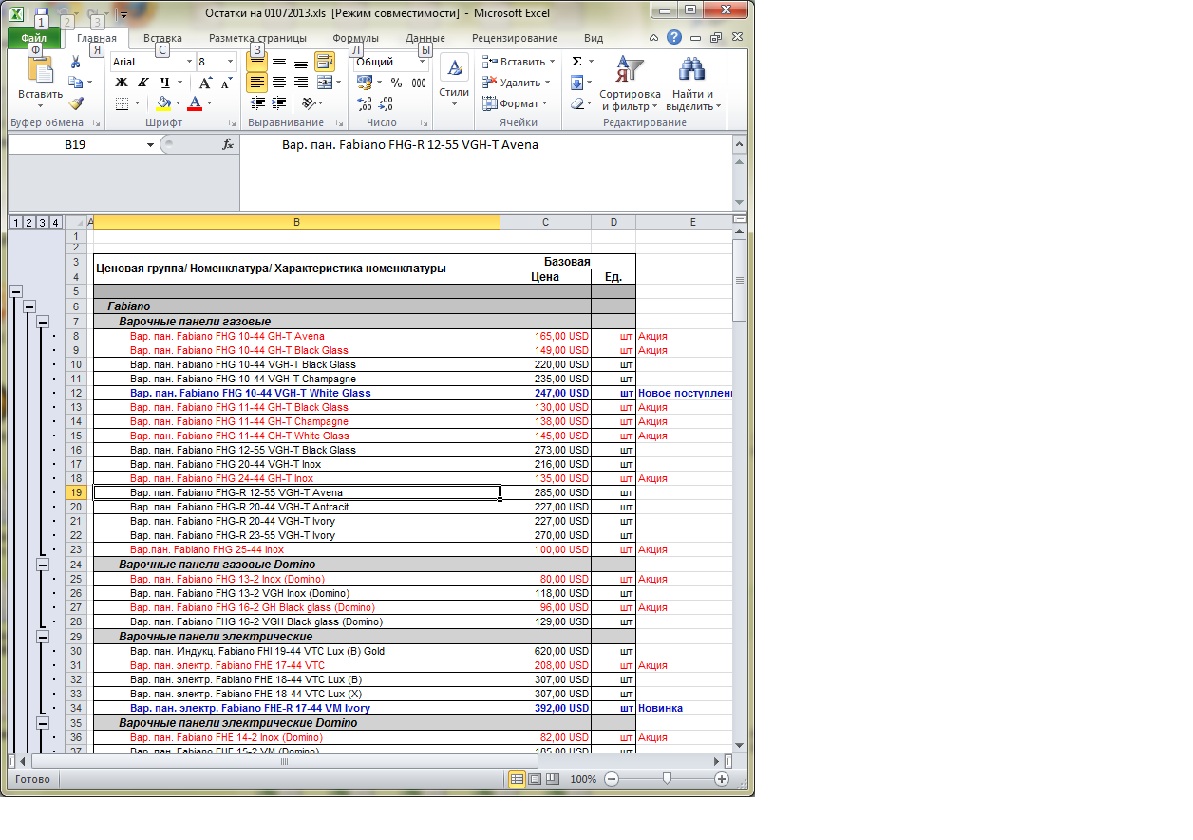Open Сортировка и фильтр menu

point(629,82)
